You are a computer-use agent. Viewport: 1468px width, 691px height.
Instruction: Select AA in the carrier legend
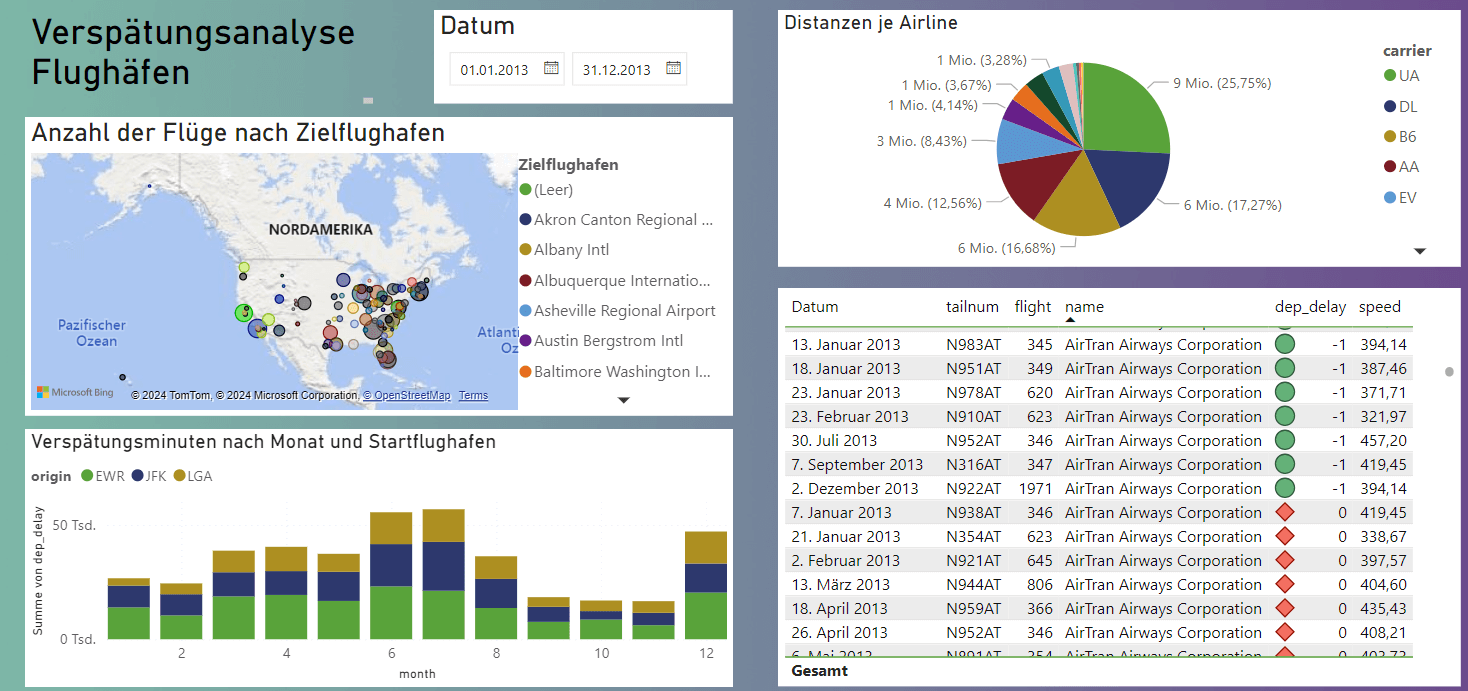(x=1401, y=167)
